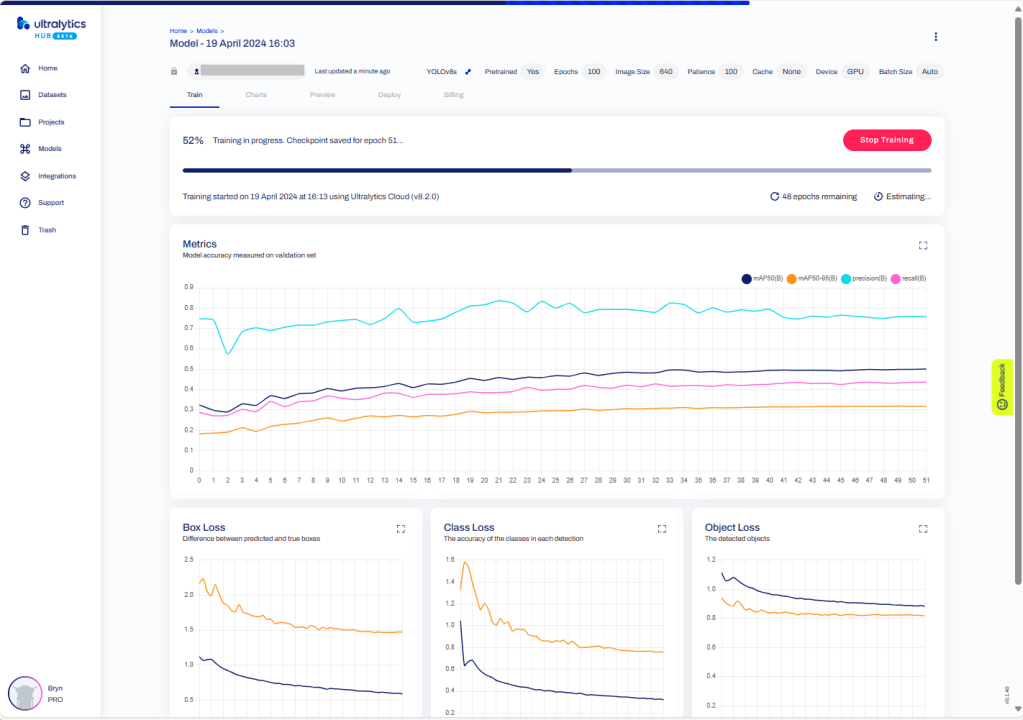Open the three-dot model options menu
The height and width of the screenshot is (720, 1023).
click(935, 37)
